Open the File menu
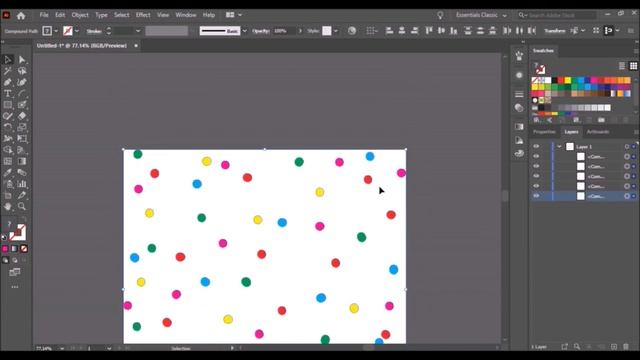Image resolution: width=640 pixels, height=360 pixels. (44, 15)
